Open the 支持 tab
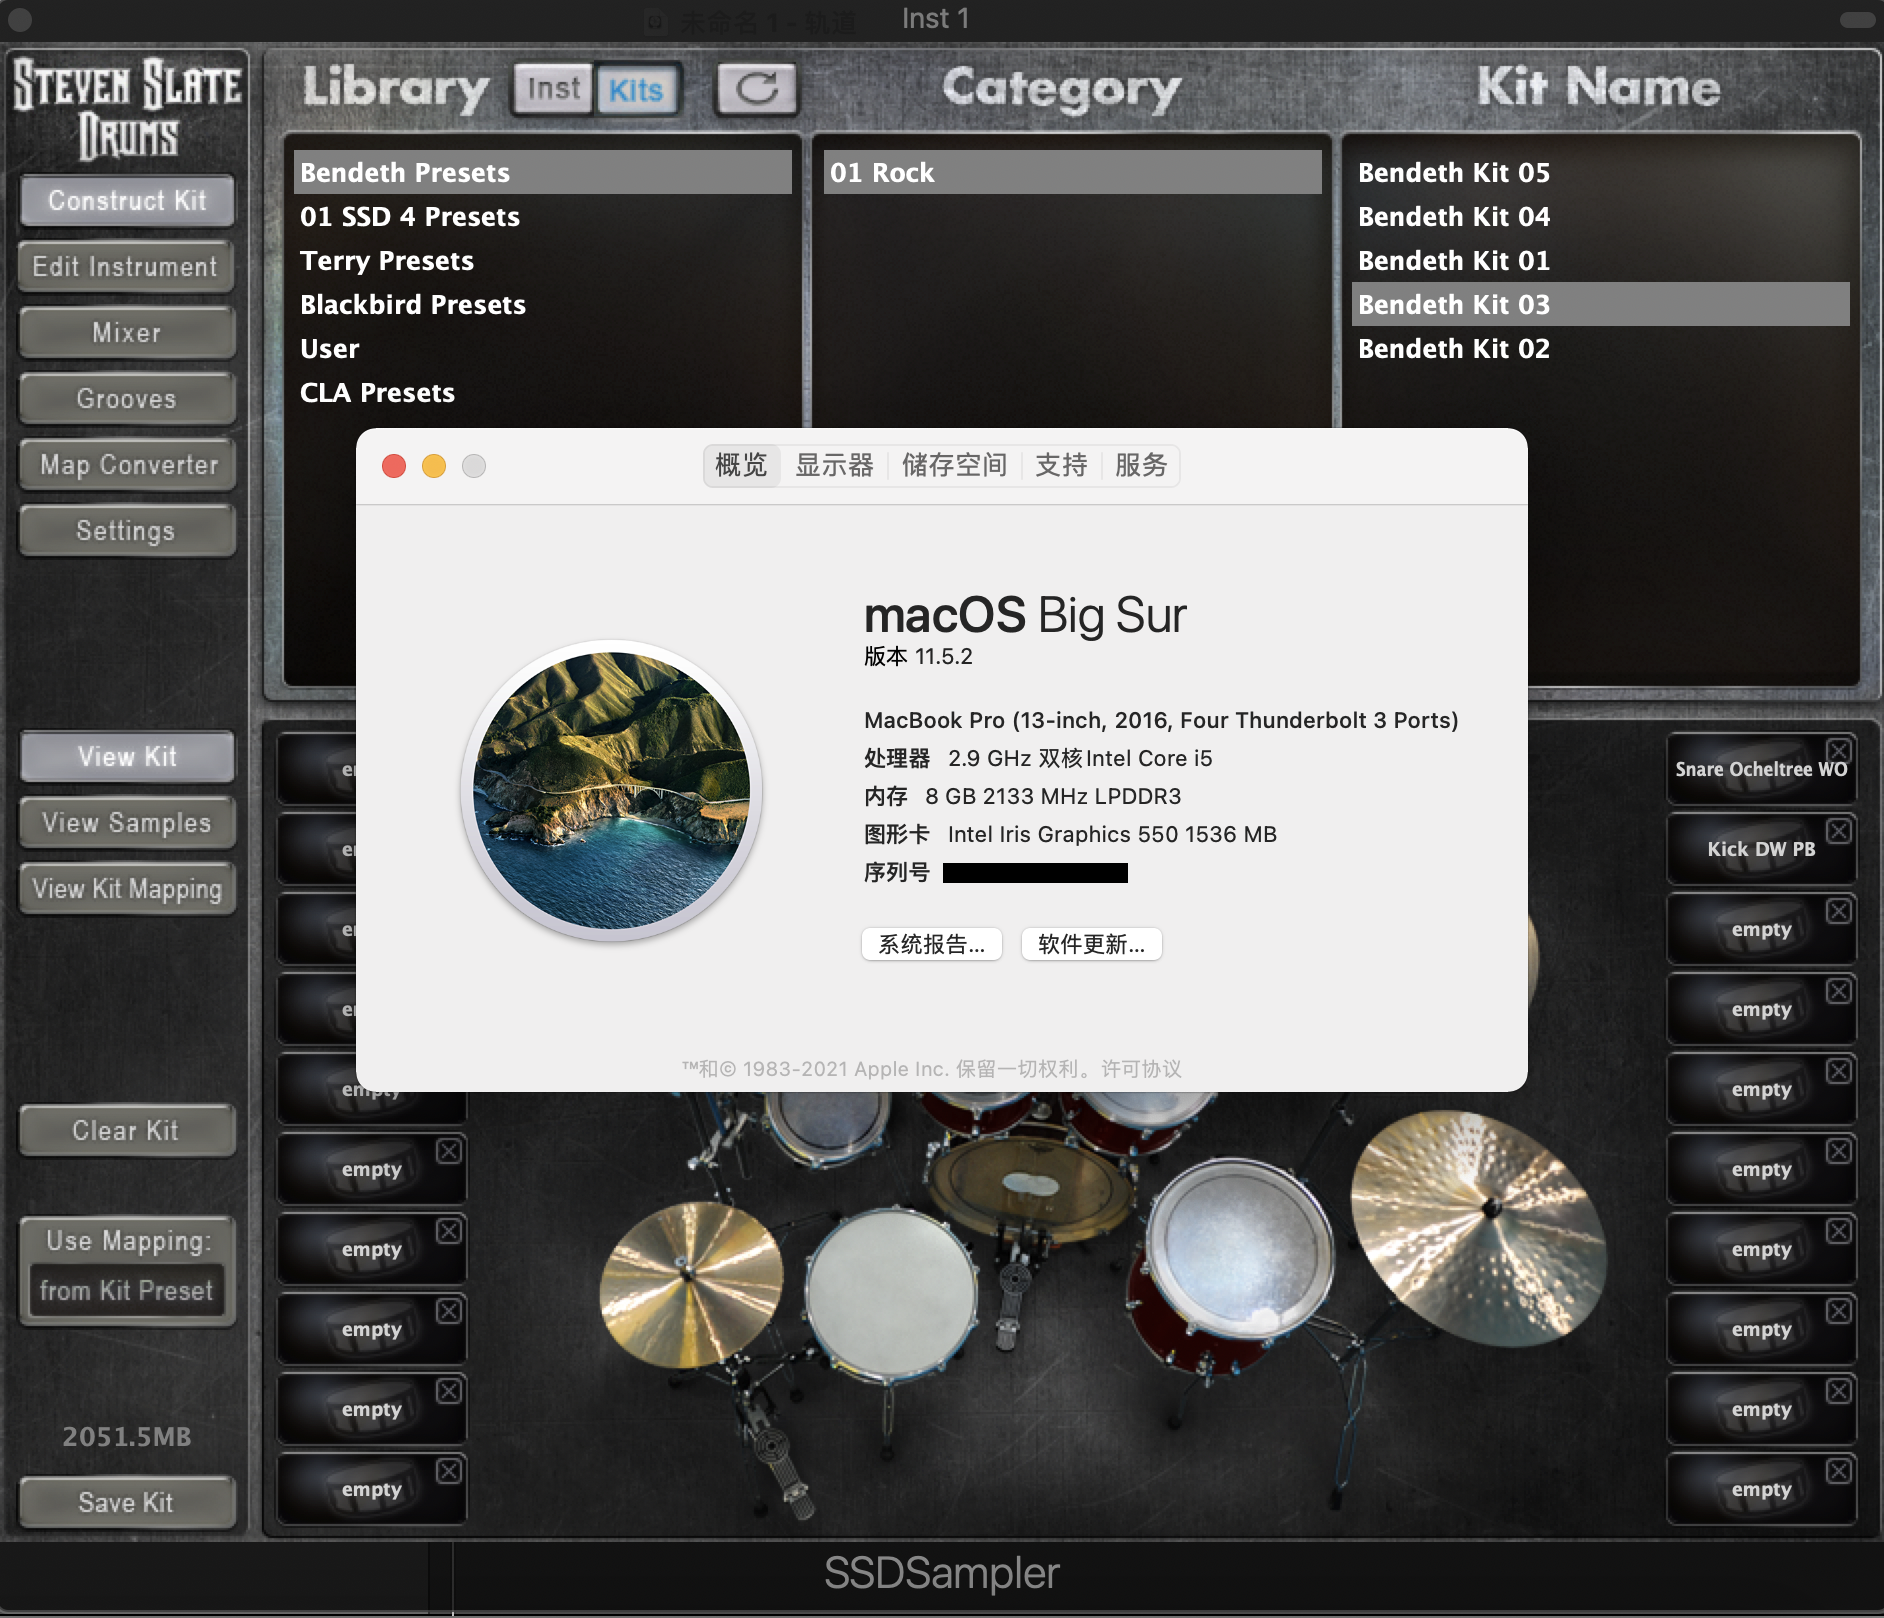This screenshot has height=1618, width=1884. [1061, 465]
